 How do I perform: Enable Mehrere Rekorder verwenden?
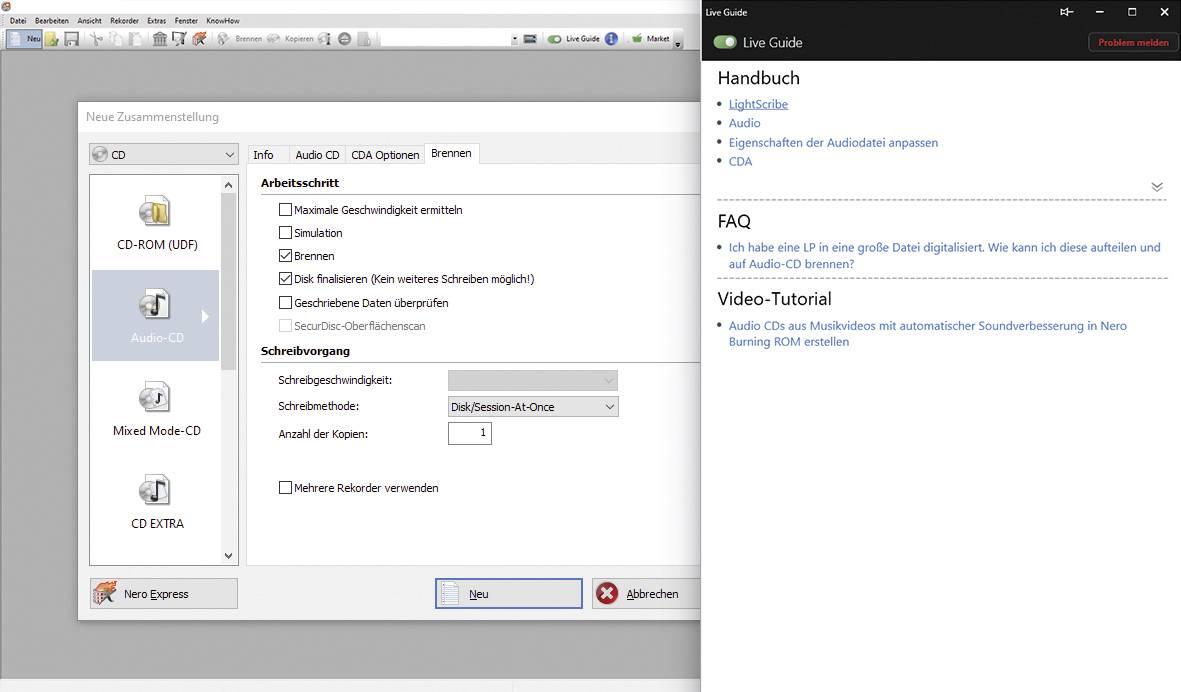[286, 488]
